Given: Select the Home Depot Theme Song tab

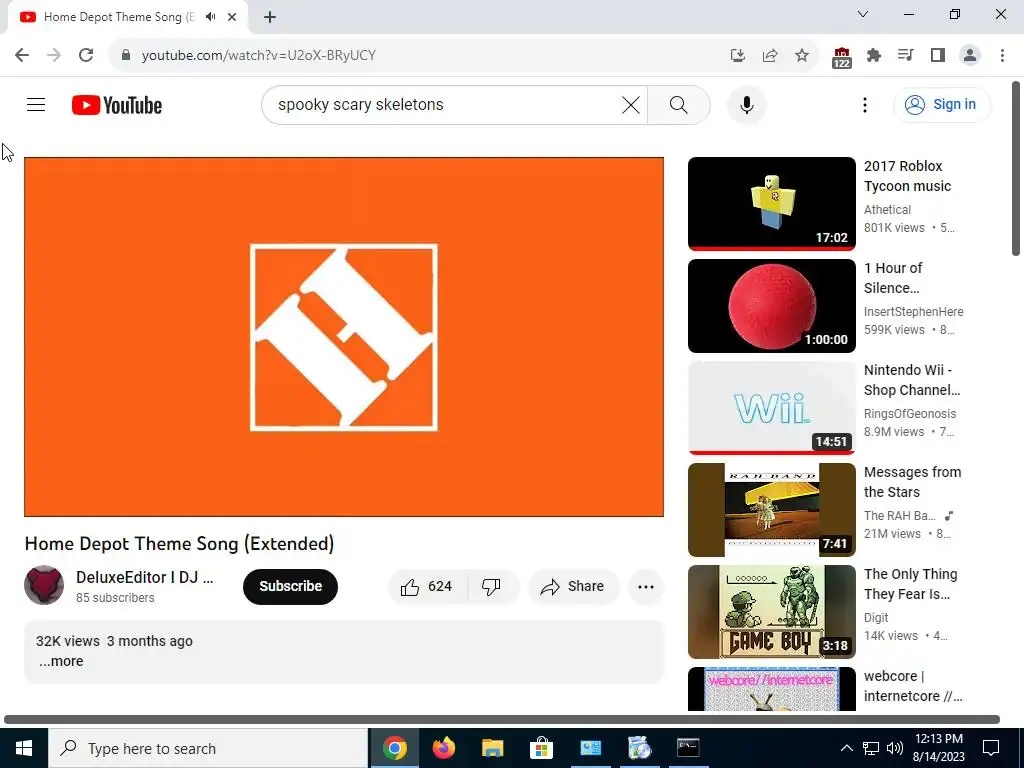Looking at the screenshot, I should click(x=119, y=17).
